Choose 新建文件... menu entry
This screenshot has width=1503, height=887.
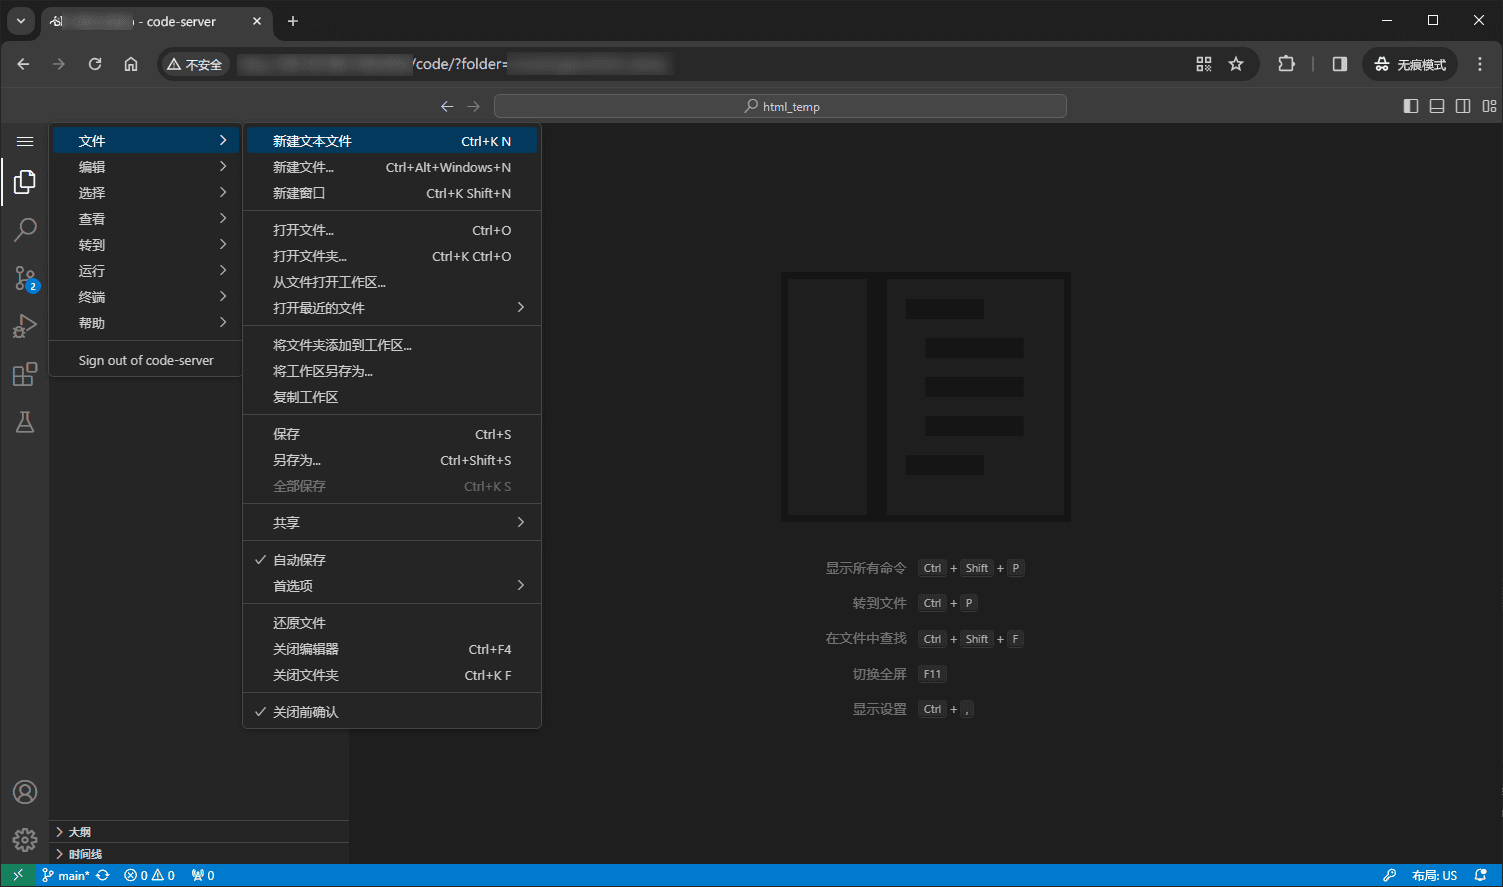click(x=392, y=167)
